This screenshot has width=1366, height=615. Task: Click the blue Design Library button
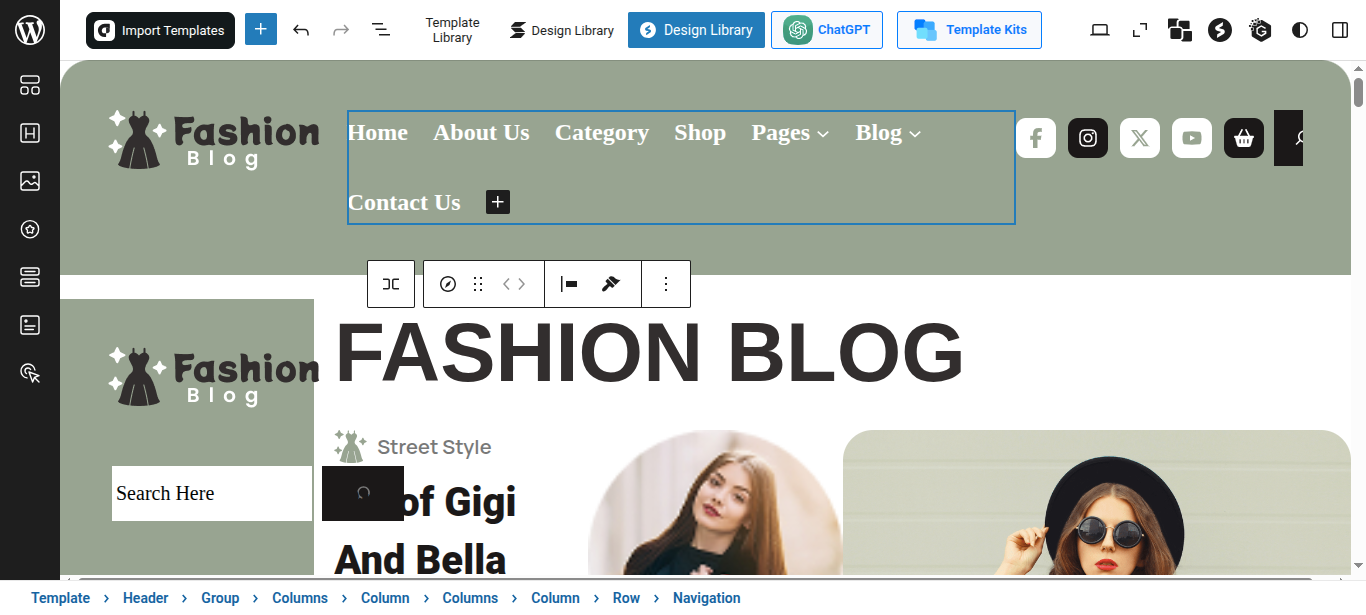[696, 30]
